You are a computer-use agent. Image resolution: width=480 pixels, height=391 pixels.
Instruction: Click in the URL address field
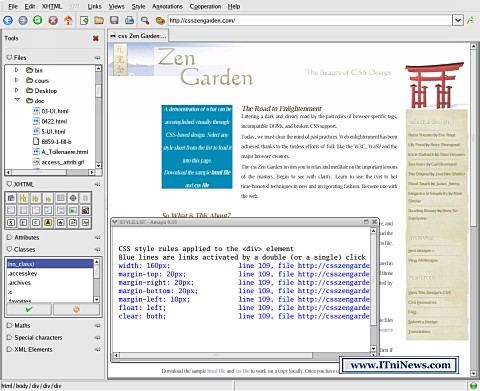[x=310, y=20]
